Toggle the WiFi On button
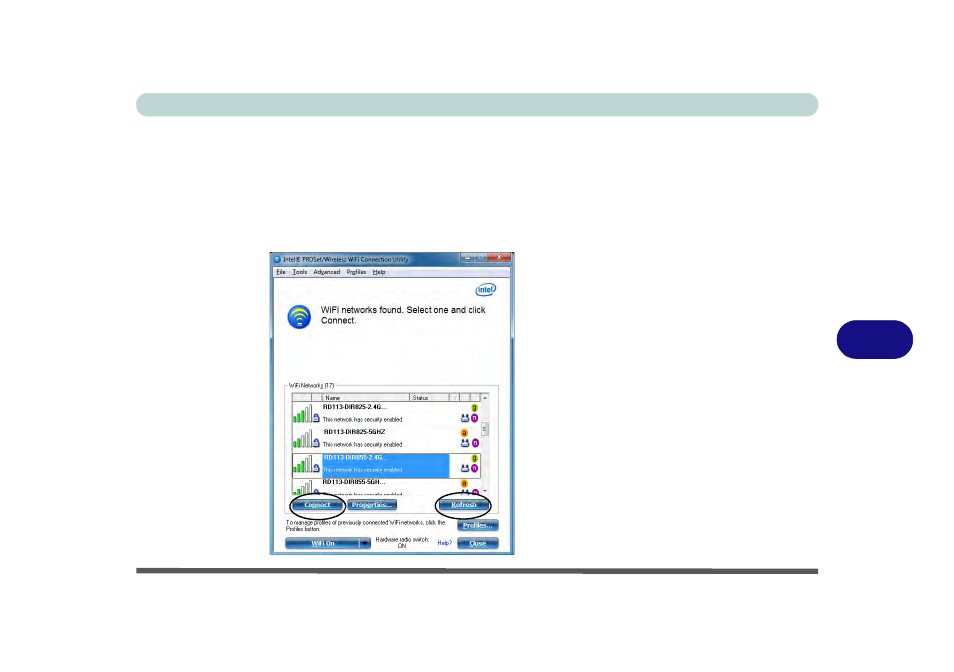This screenshot has width=954, height=672. click(322, 543)
